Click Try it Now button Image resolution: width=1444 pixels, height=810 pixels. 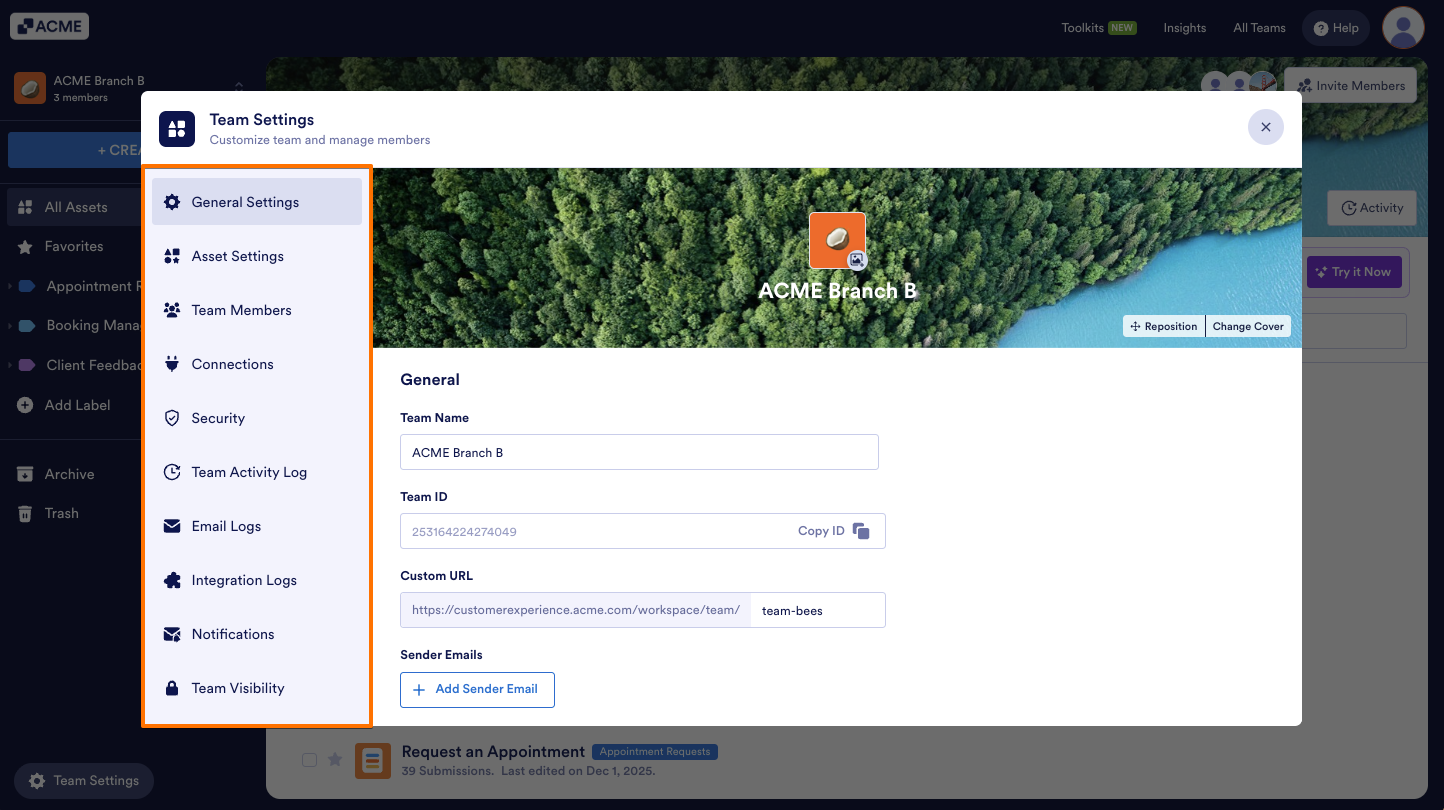pyautogui.click(x=1354, y=272)
